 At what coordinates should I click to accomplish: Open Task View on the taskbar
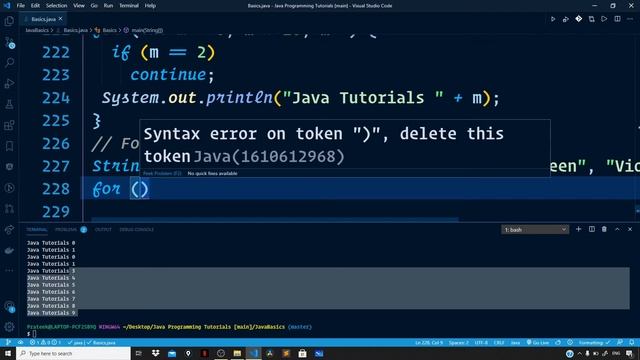click(139, 353)
